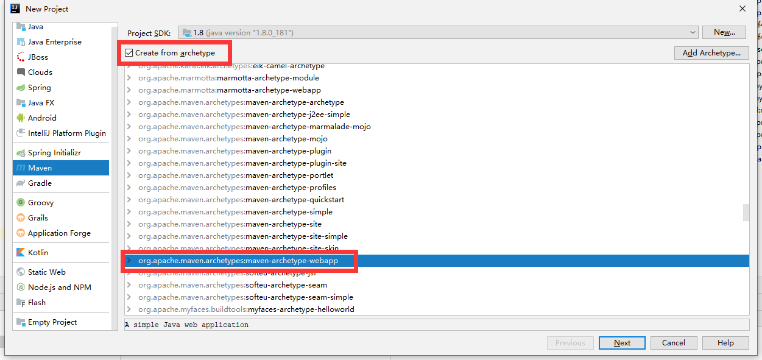This screenshot has height=360, width=762.
Task: Open the Project SDK dropdown
Action: click(438, 33)
